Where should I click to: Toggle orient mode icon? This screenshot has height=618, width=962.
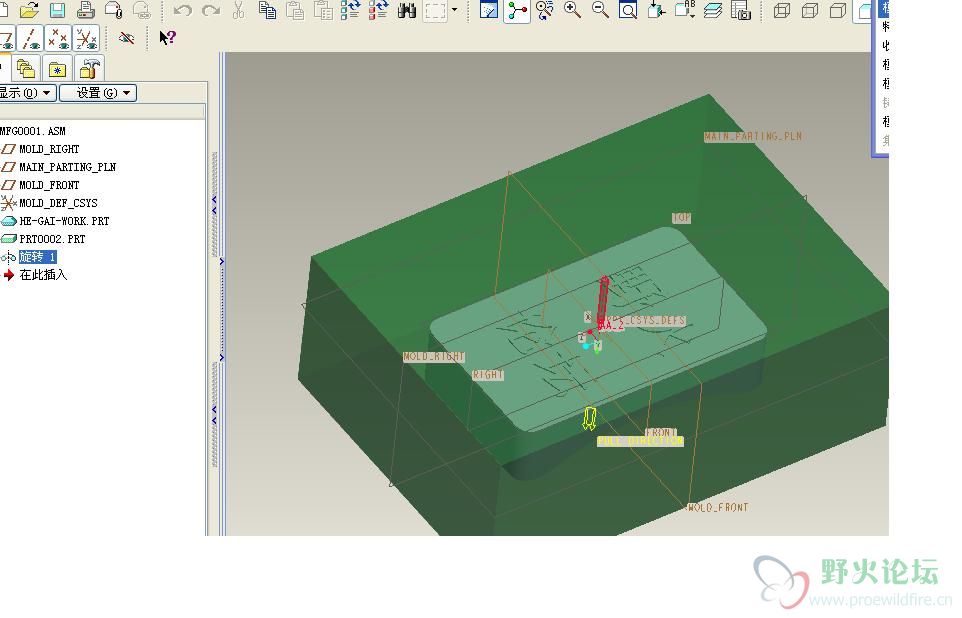(x=544, y=10)
